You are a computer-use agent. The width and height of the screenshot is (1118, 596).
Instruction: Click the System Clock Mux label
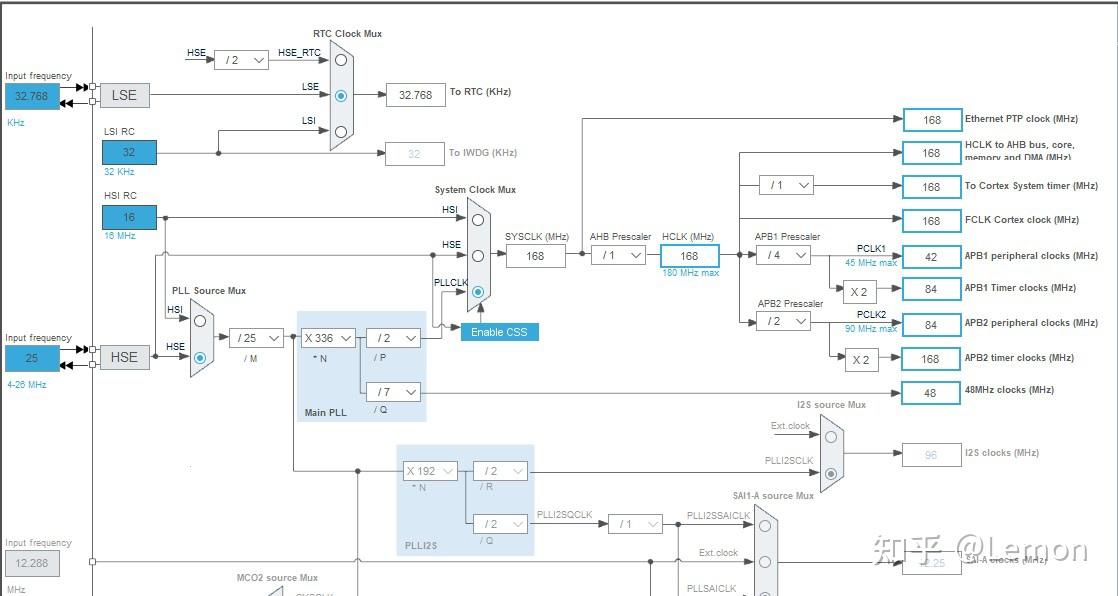pyautogui.click(x=476, y=190)
